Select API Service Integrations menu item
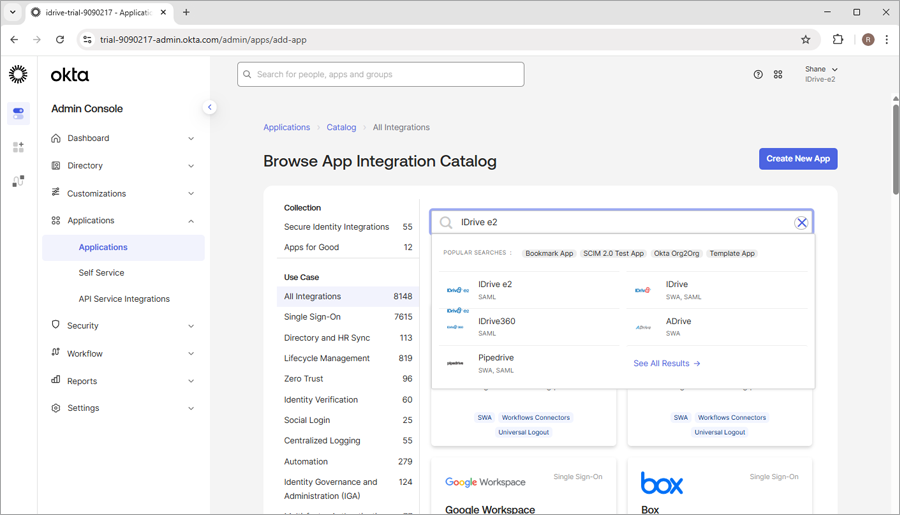The image size is (900, 515). pos(124,299)
